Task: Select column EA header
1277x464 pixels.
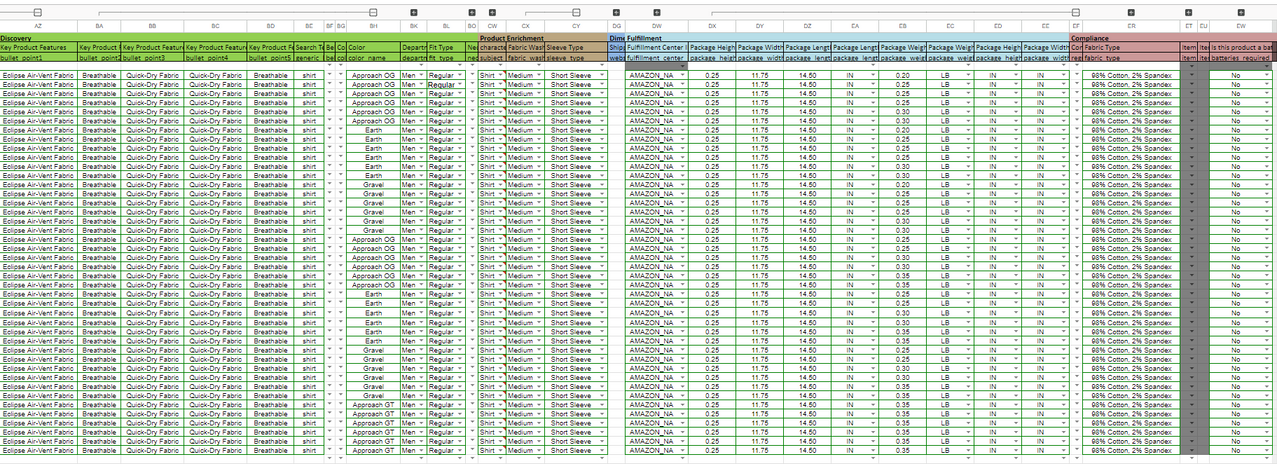Action: [855, 26]
